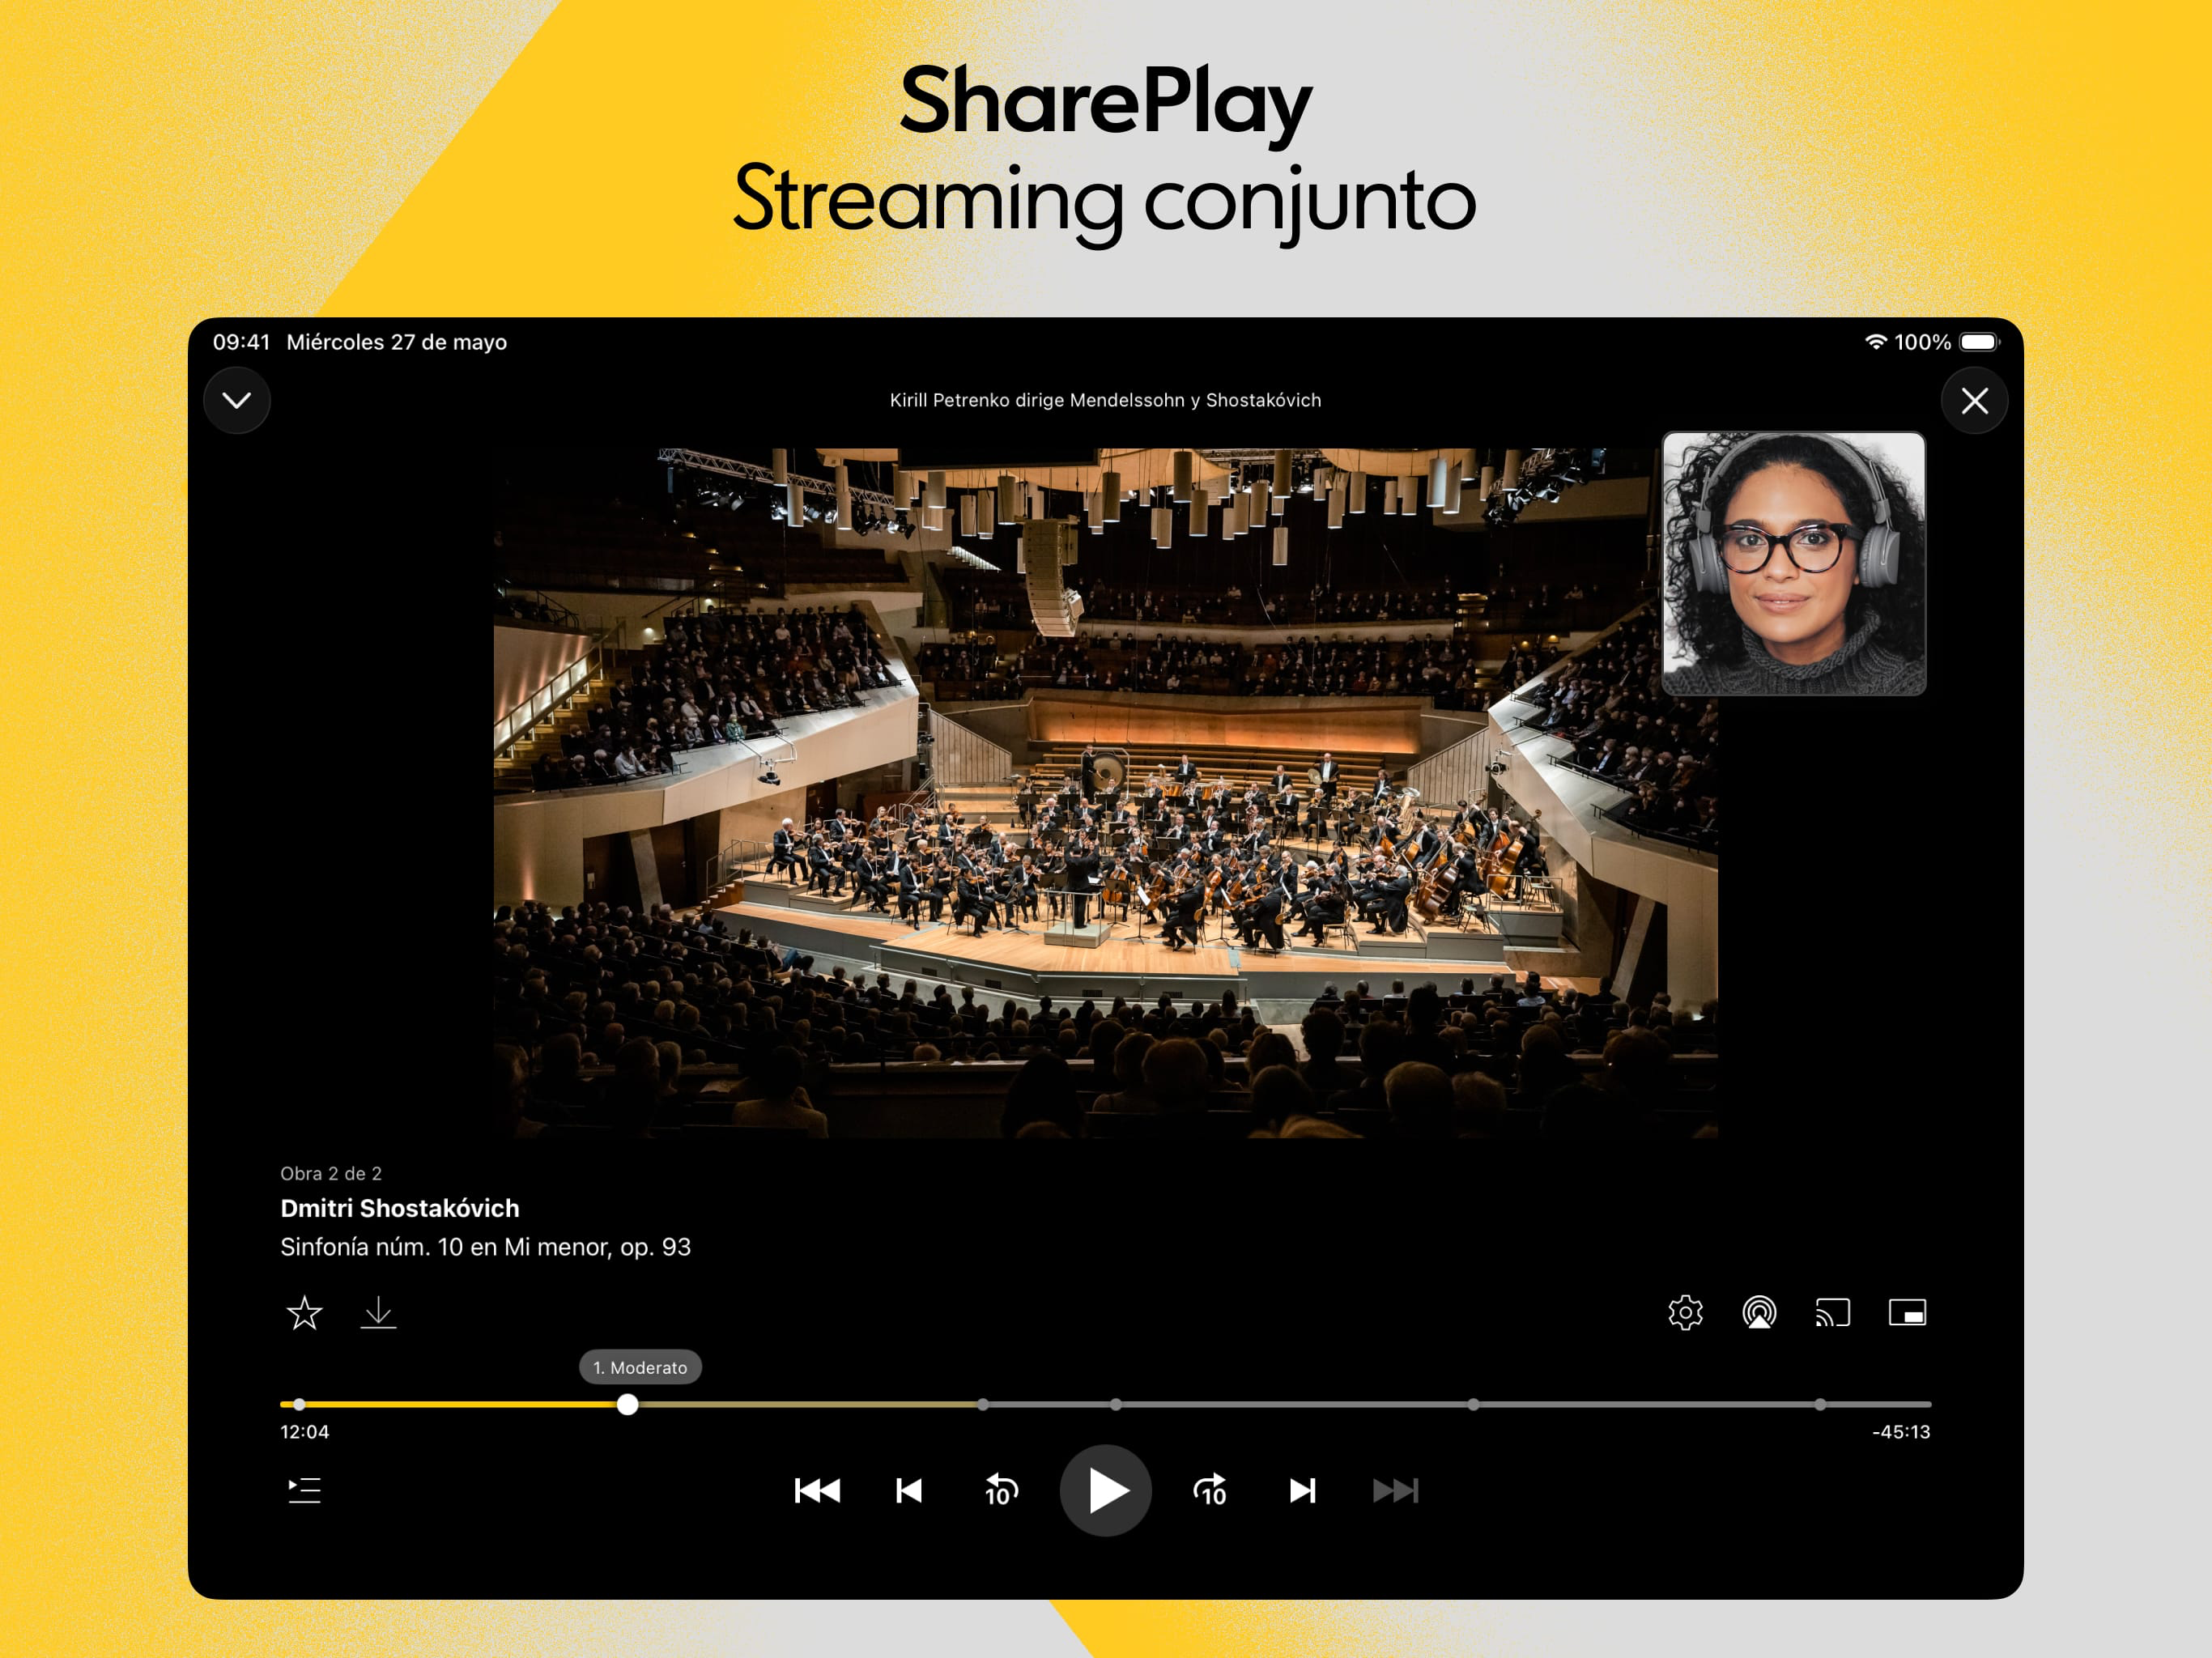The width and height of the screenshot is (2212, 1658).
Task: Skip forward 10 seconds
Action: [x=1210, y=1490]
